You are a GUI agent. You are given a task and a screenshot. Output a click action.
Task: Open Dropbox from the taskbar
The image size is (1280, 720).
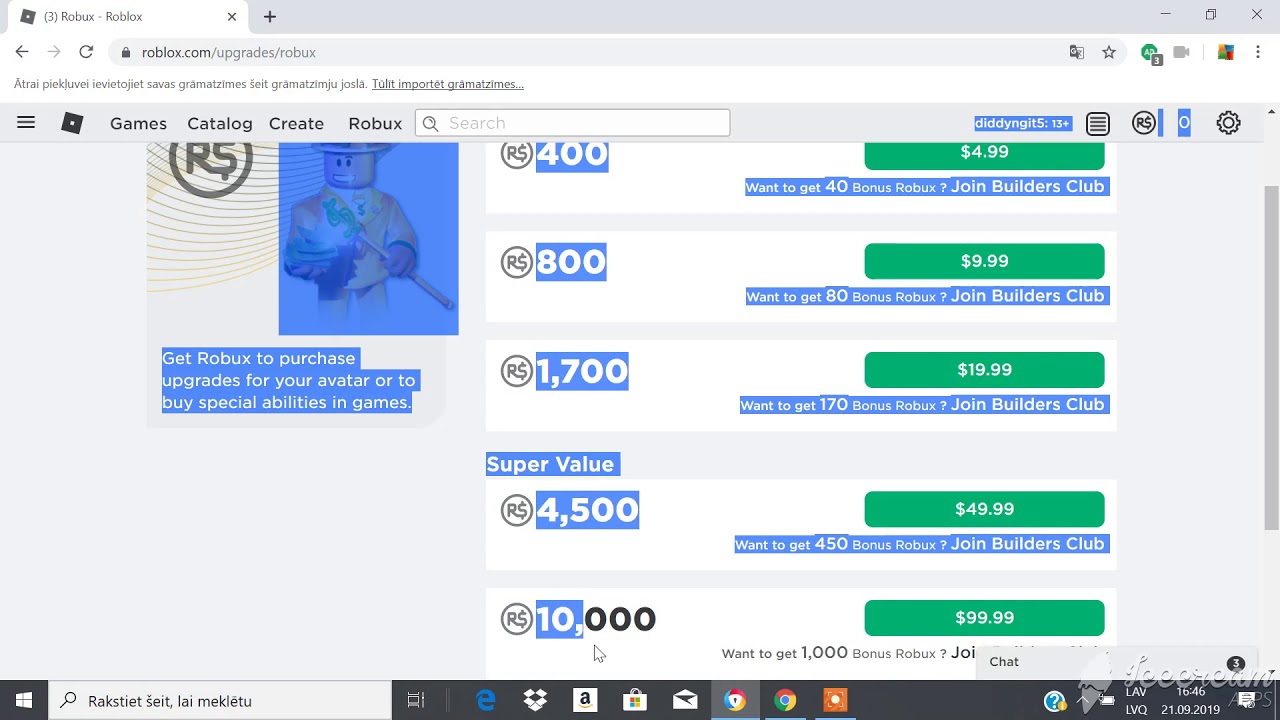[536, 701]
